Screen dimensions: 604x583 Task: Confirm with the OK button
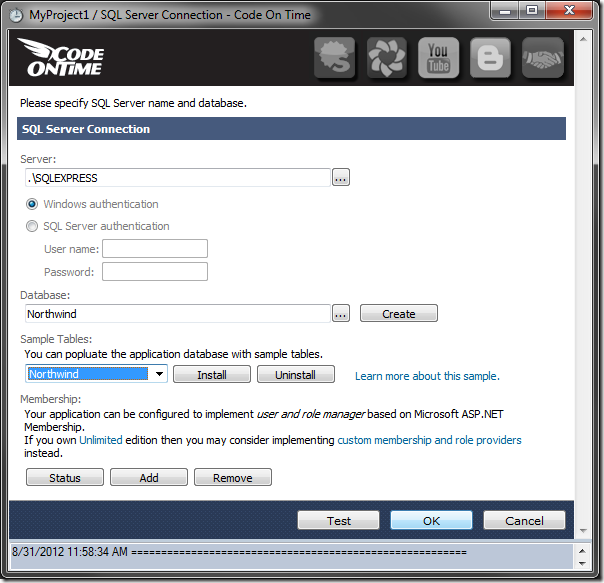[431, 520]
